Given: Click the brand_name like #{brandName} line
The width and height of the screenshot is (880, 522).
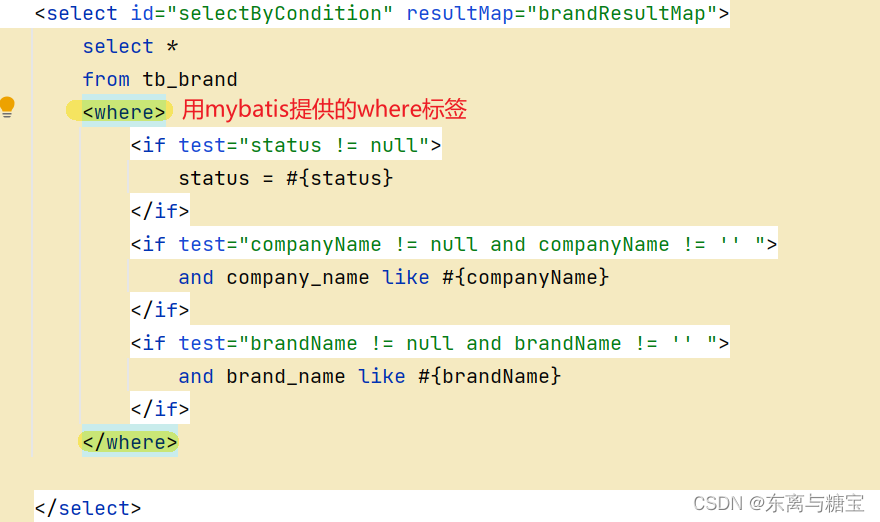Looking at the screenshot, I should (369, 376).
